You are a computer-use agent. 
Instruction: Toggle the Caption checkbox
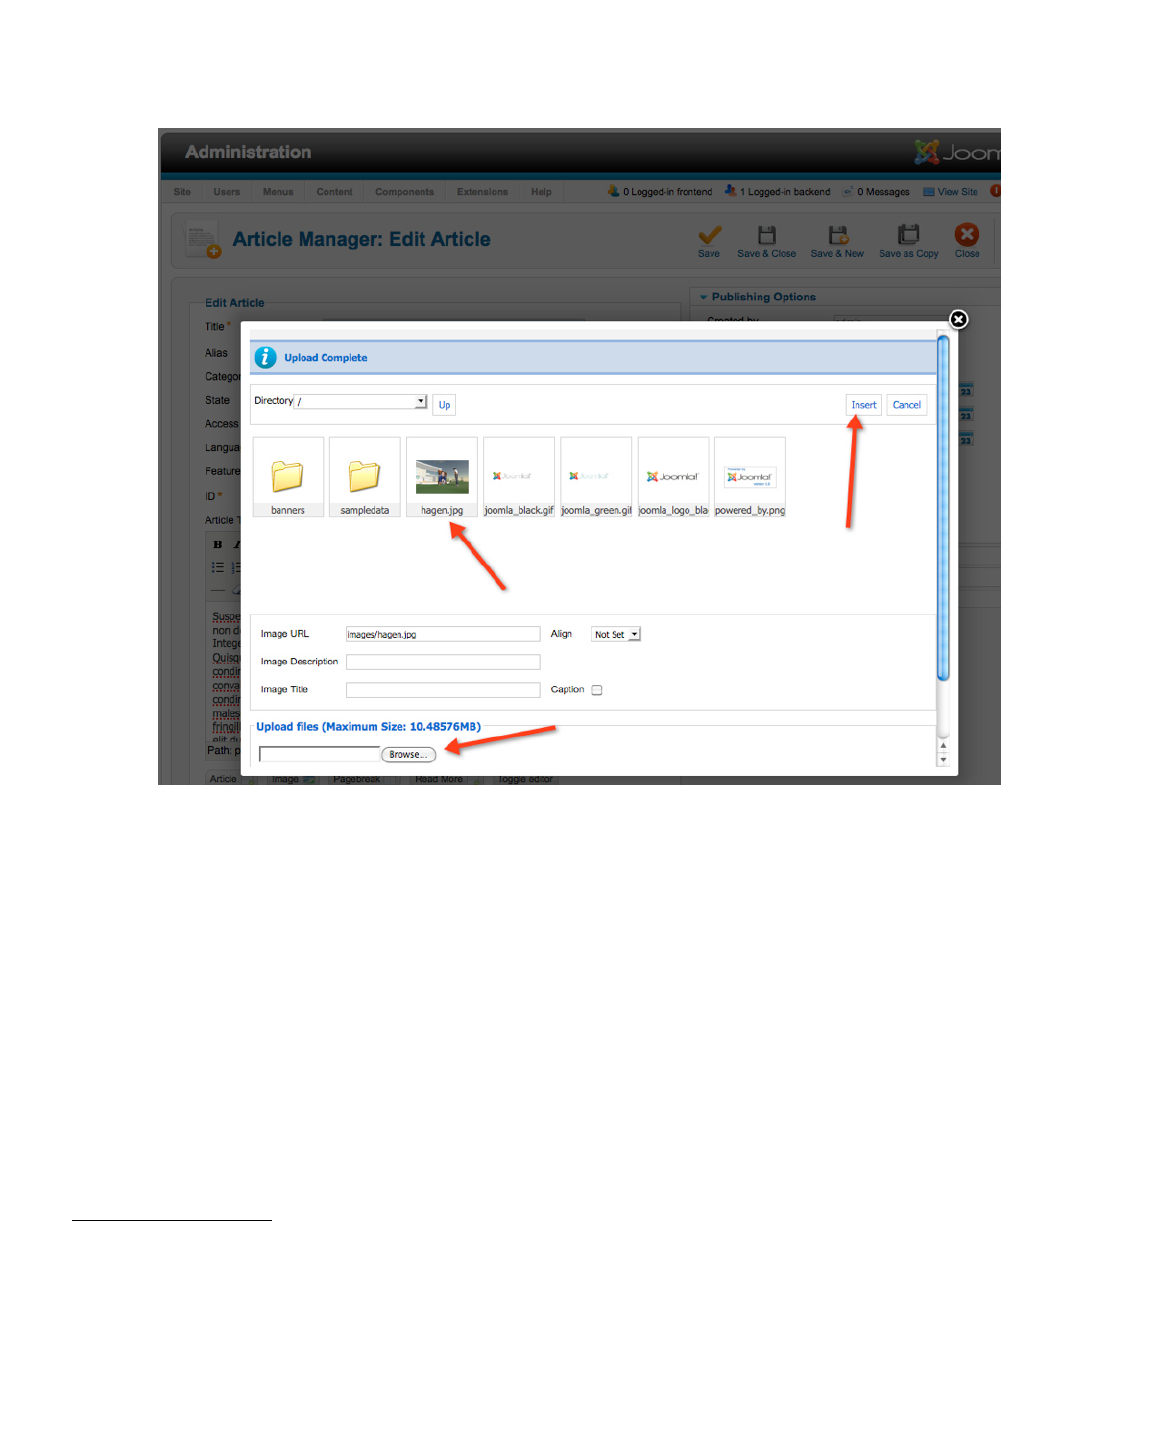point(597,690)
